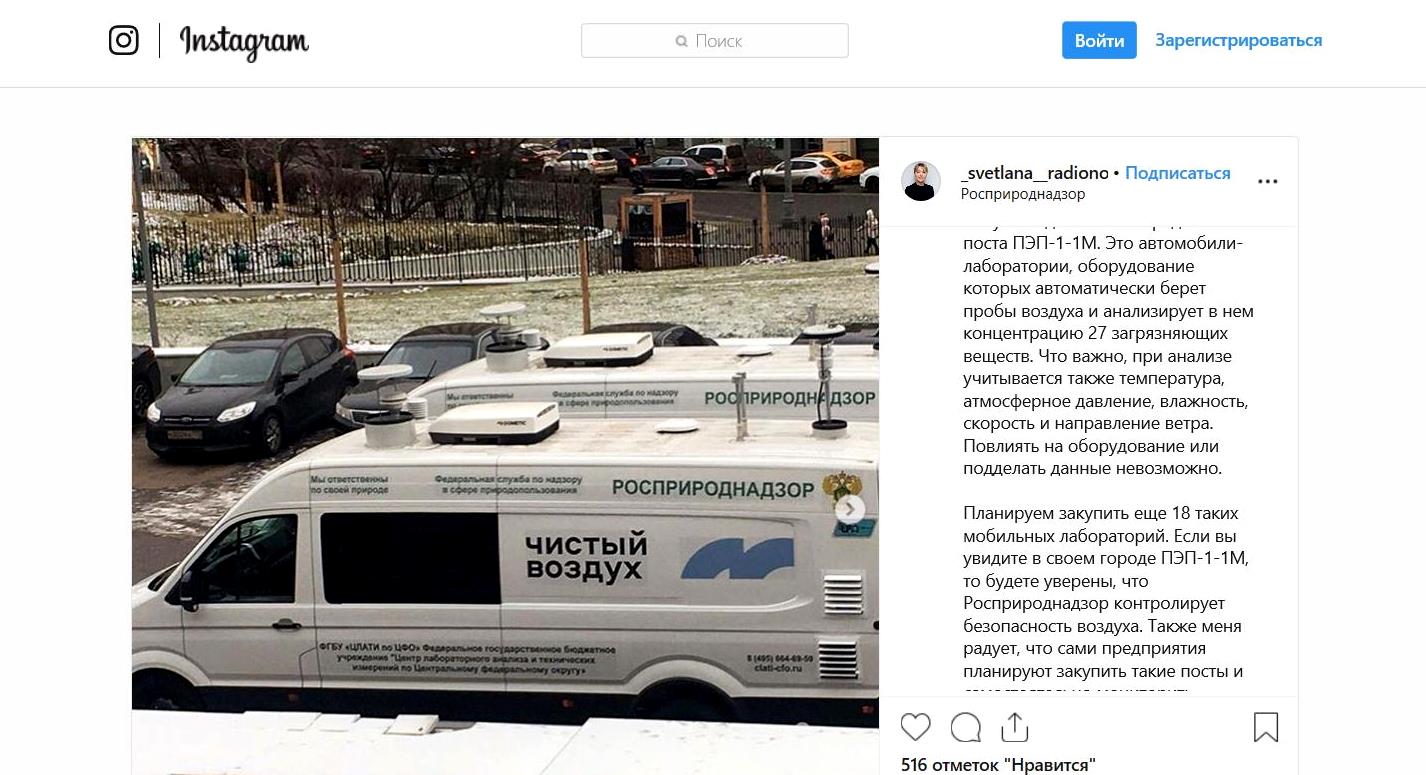Click the Instagram camera logo icon
Screen dimensions: 1426x775
[124, 40]
